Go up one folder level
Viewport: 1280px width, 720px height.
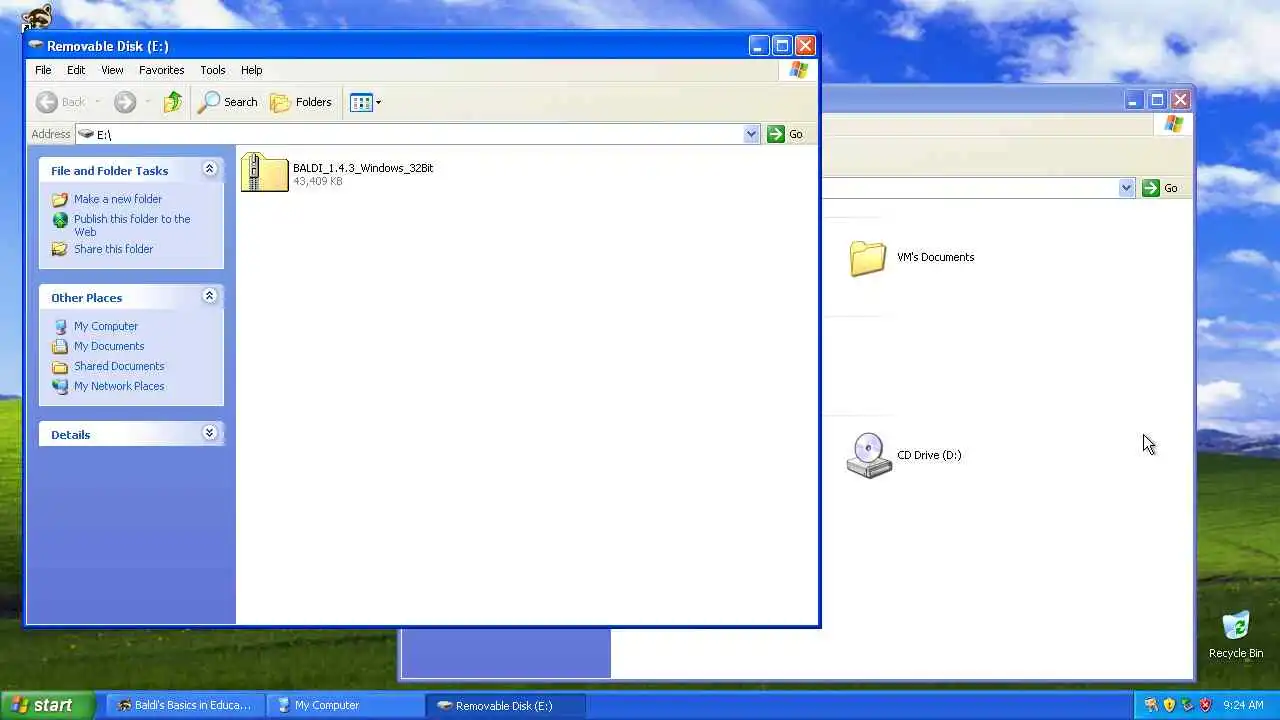pyautogui.click(x=173, y=102)
